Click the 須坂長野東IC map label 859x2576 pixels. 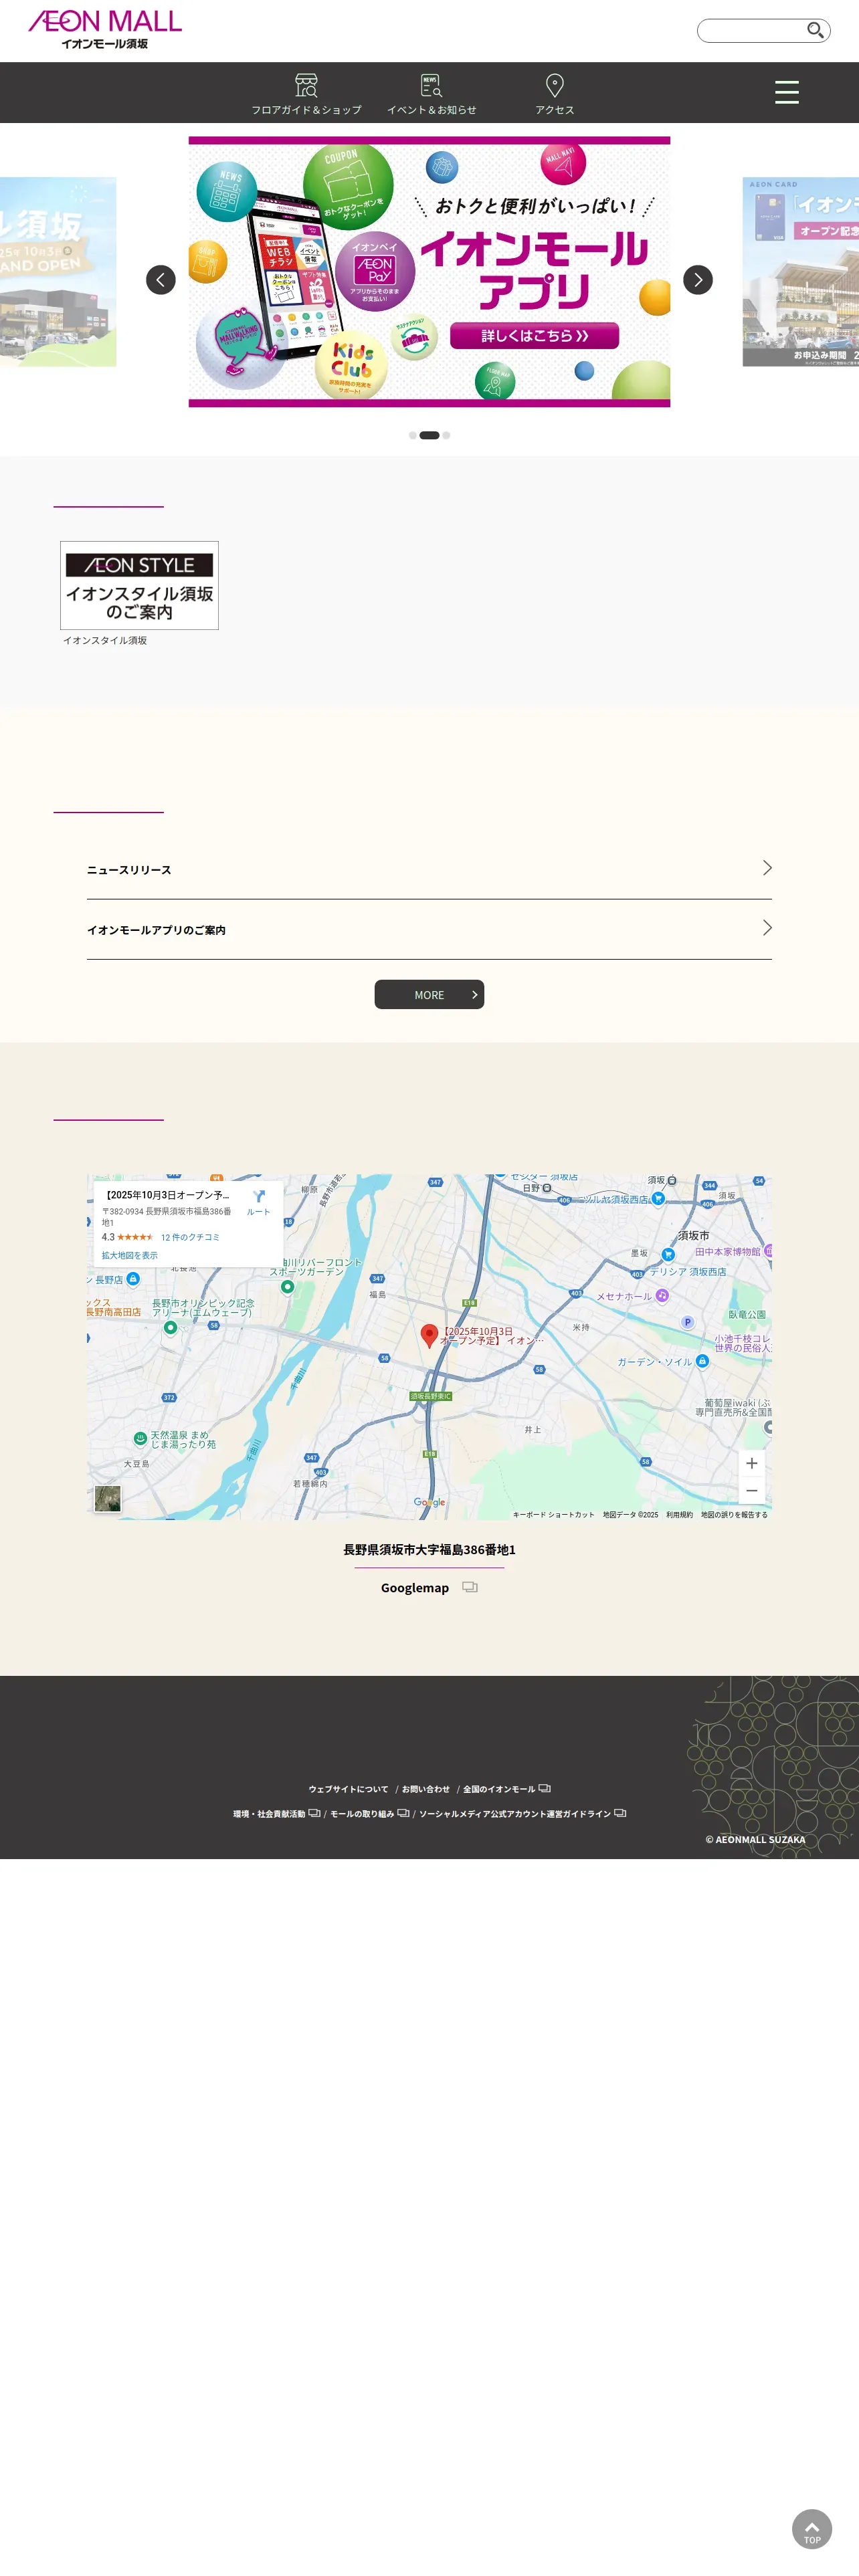point(430,1396)
